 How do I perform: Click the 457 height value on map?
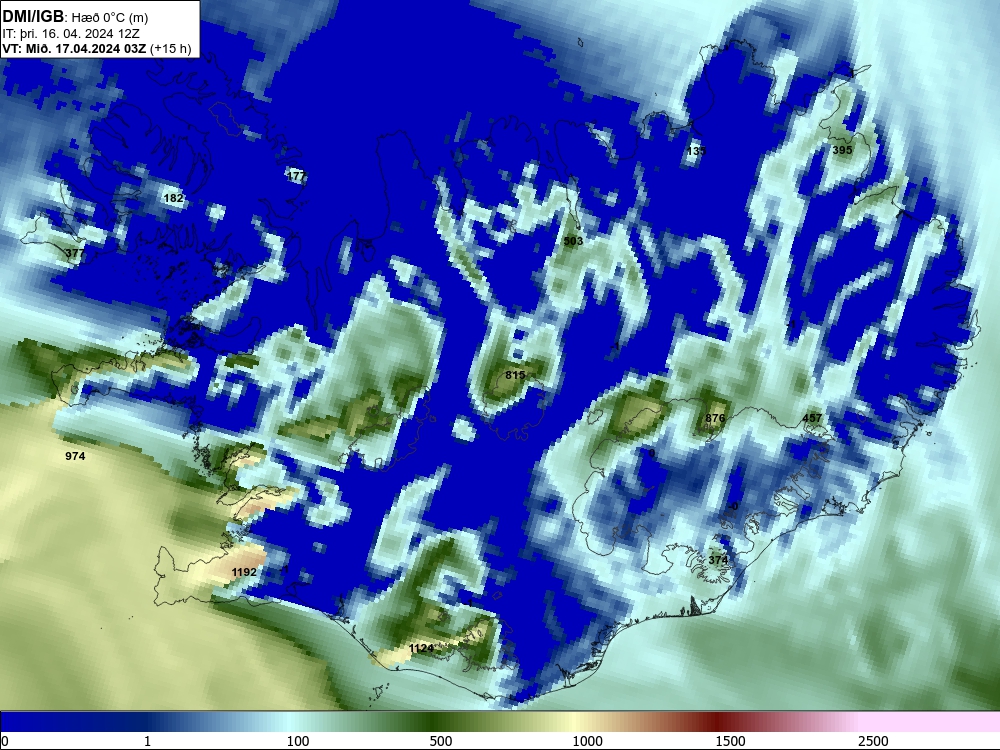812,418
